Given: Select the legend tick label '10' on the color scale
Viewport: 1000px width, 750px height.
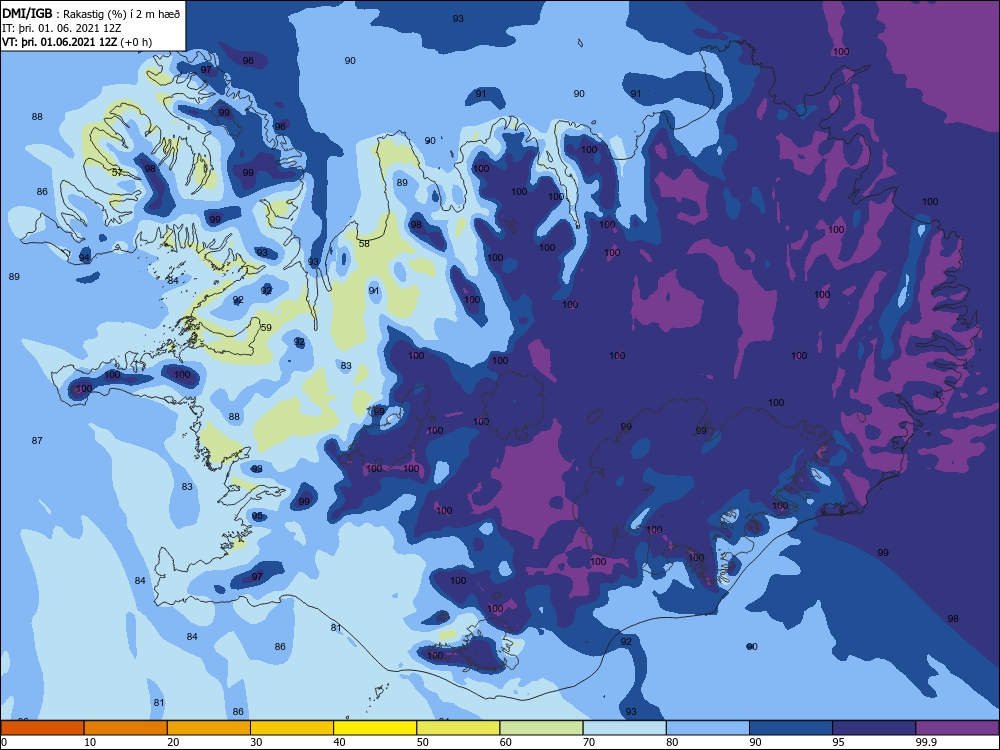Looking at the screenshot, I should (90, 742).
